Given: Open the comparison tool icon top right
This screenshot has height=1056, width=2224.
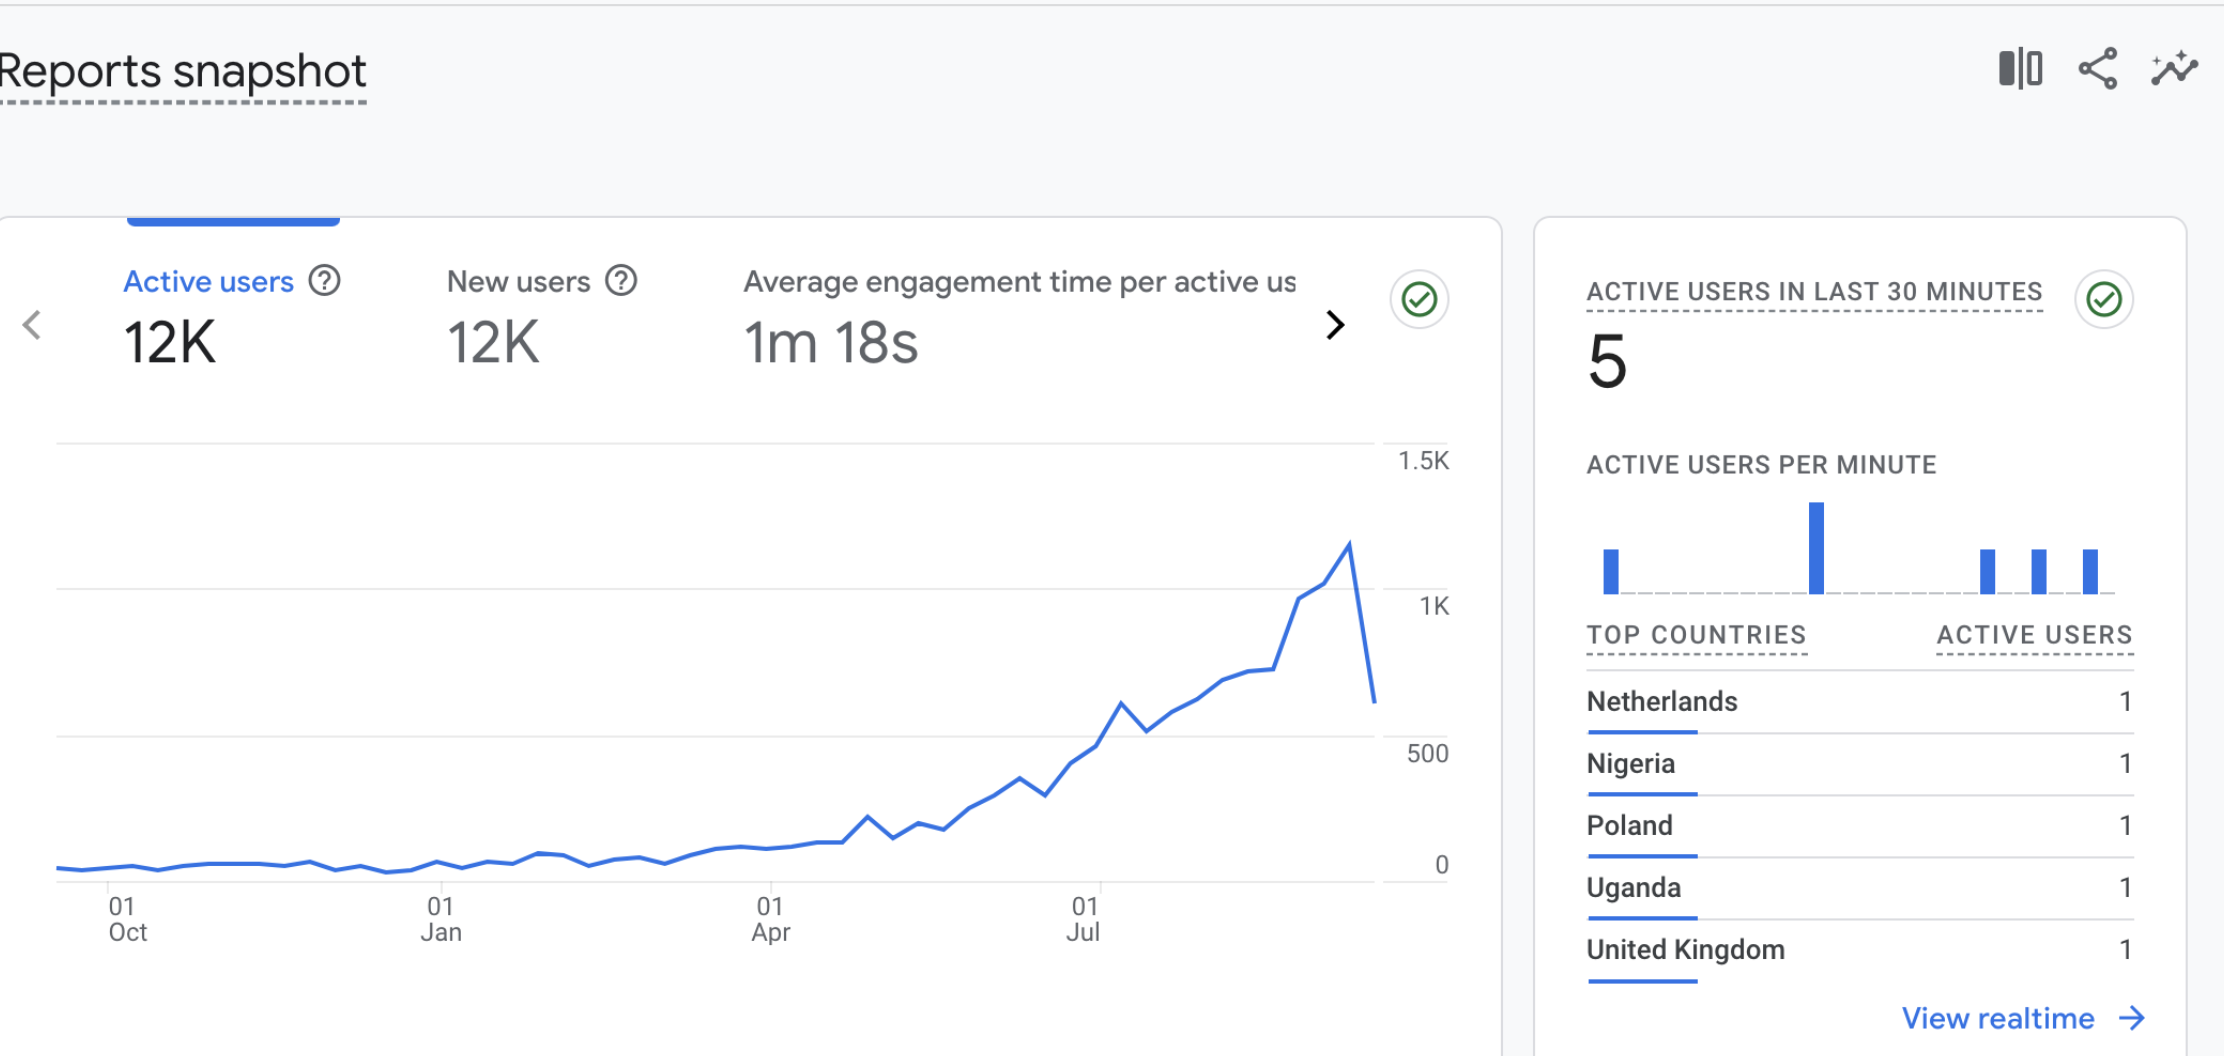Looking at the screenshot, I should (2019, 68).
